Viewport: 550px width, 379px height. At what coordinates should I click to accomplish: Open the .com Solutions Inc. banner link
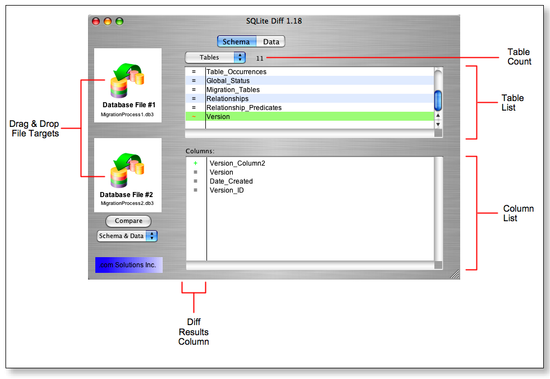pyautogui.click(x=129, y=265)
